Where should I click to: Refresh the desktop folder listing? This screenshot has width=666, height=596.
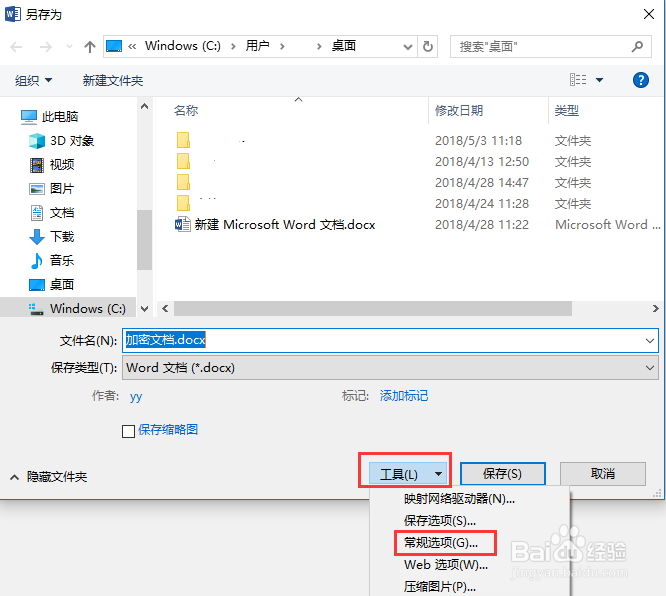(x=428, y=46)
